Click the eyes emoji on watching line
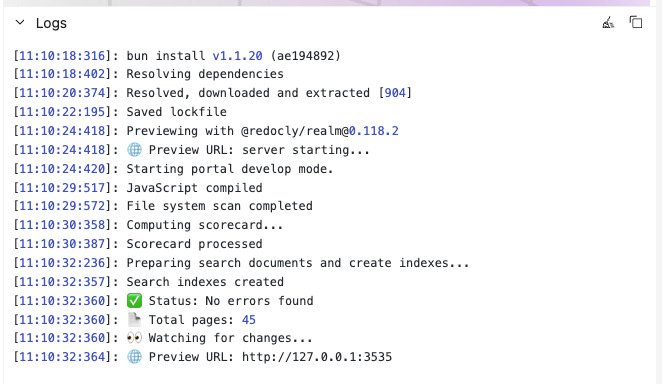Viewport: 662px width, 384px height. pyautogui.click(x=134, y=338)
